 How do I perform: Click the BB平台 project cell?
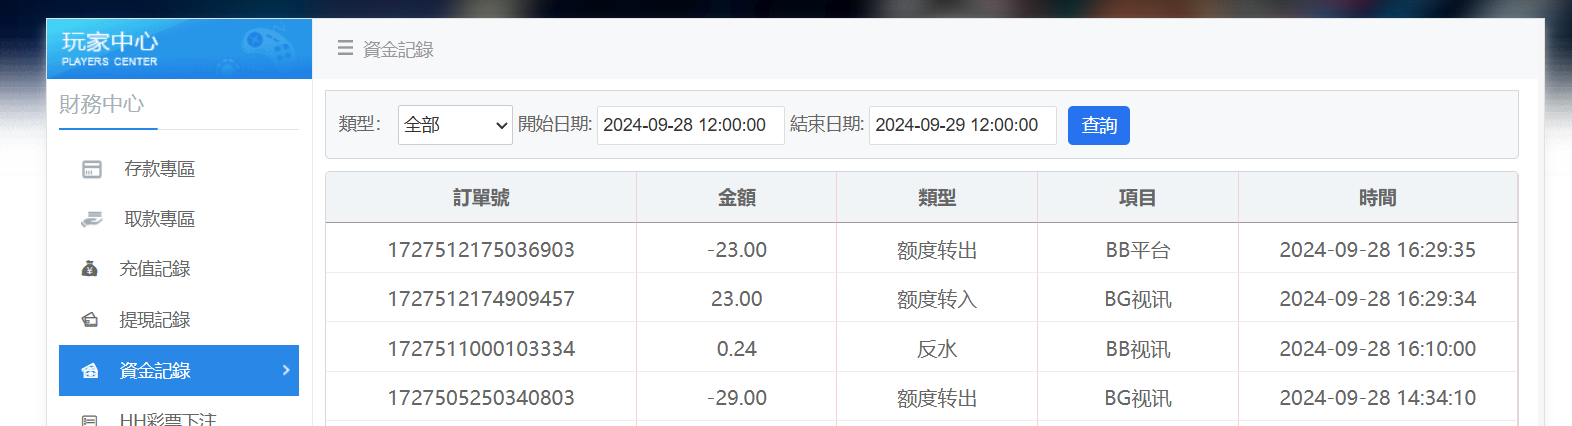coord(1138,250)
